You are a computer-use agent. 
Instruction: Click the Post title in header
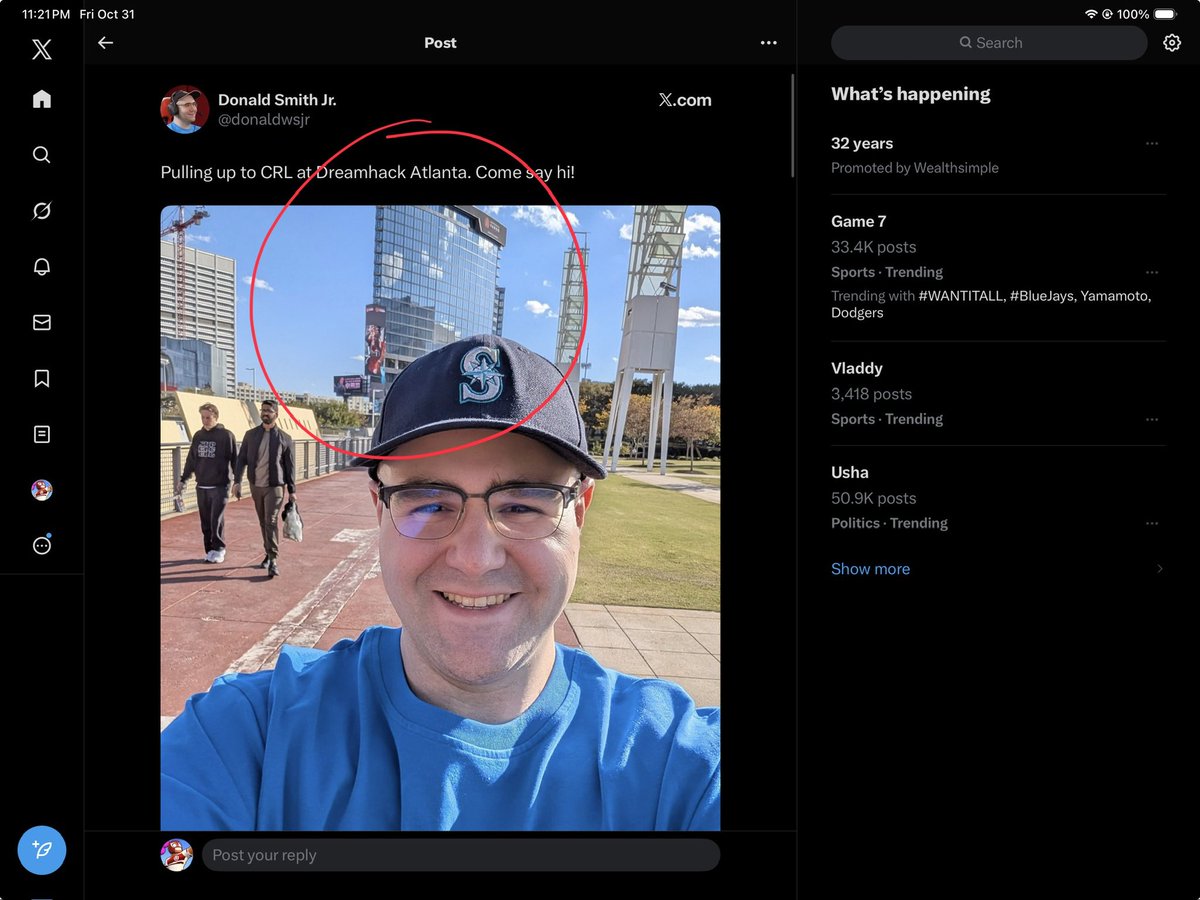coord(440,43)
